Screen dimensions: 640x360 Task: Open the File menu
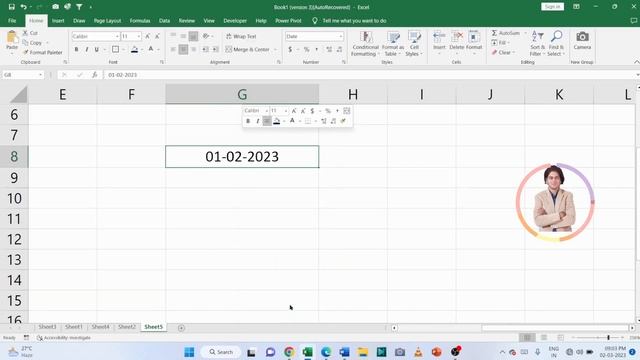[12, 20]
